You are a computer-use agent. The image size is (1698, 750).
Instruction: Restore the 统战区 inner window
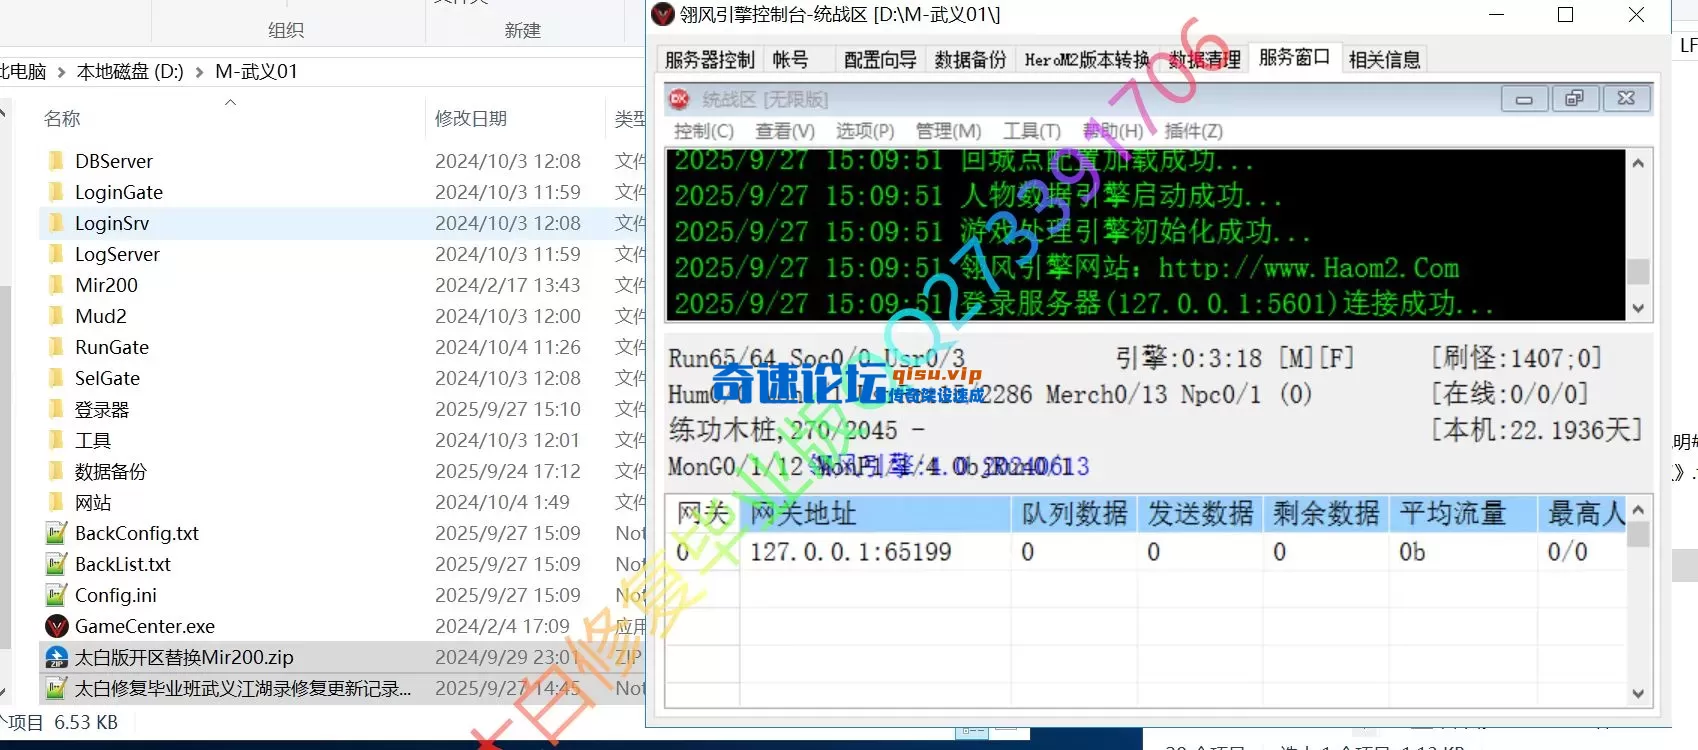(1574, 98)
